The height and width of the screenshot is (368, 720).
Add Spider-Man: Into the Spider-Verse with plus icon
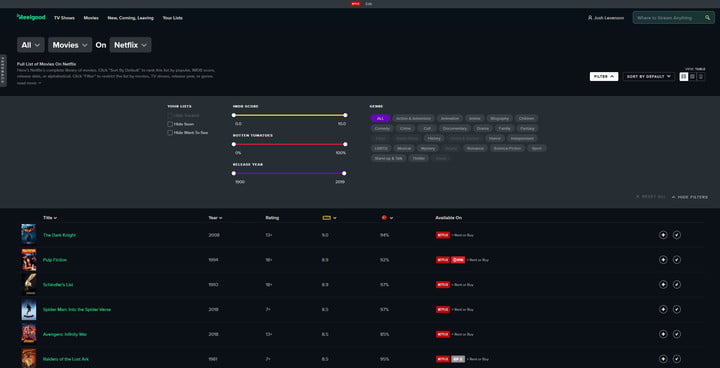(x=663, y=310)
